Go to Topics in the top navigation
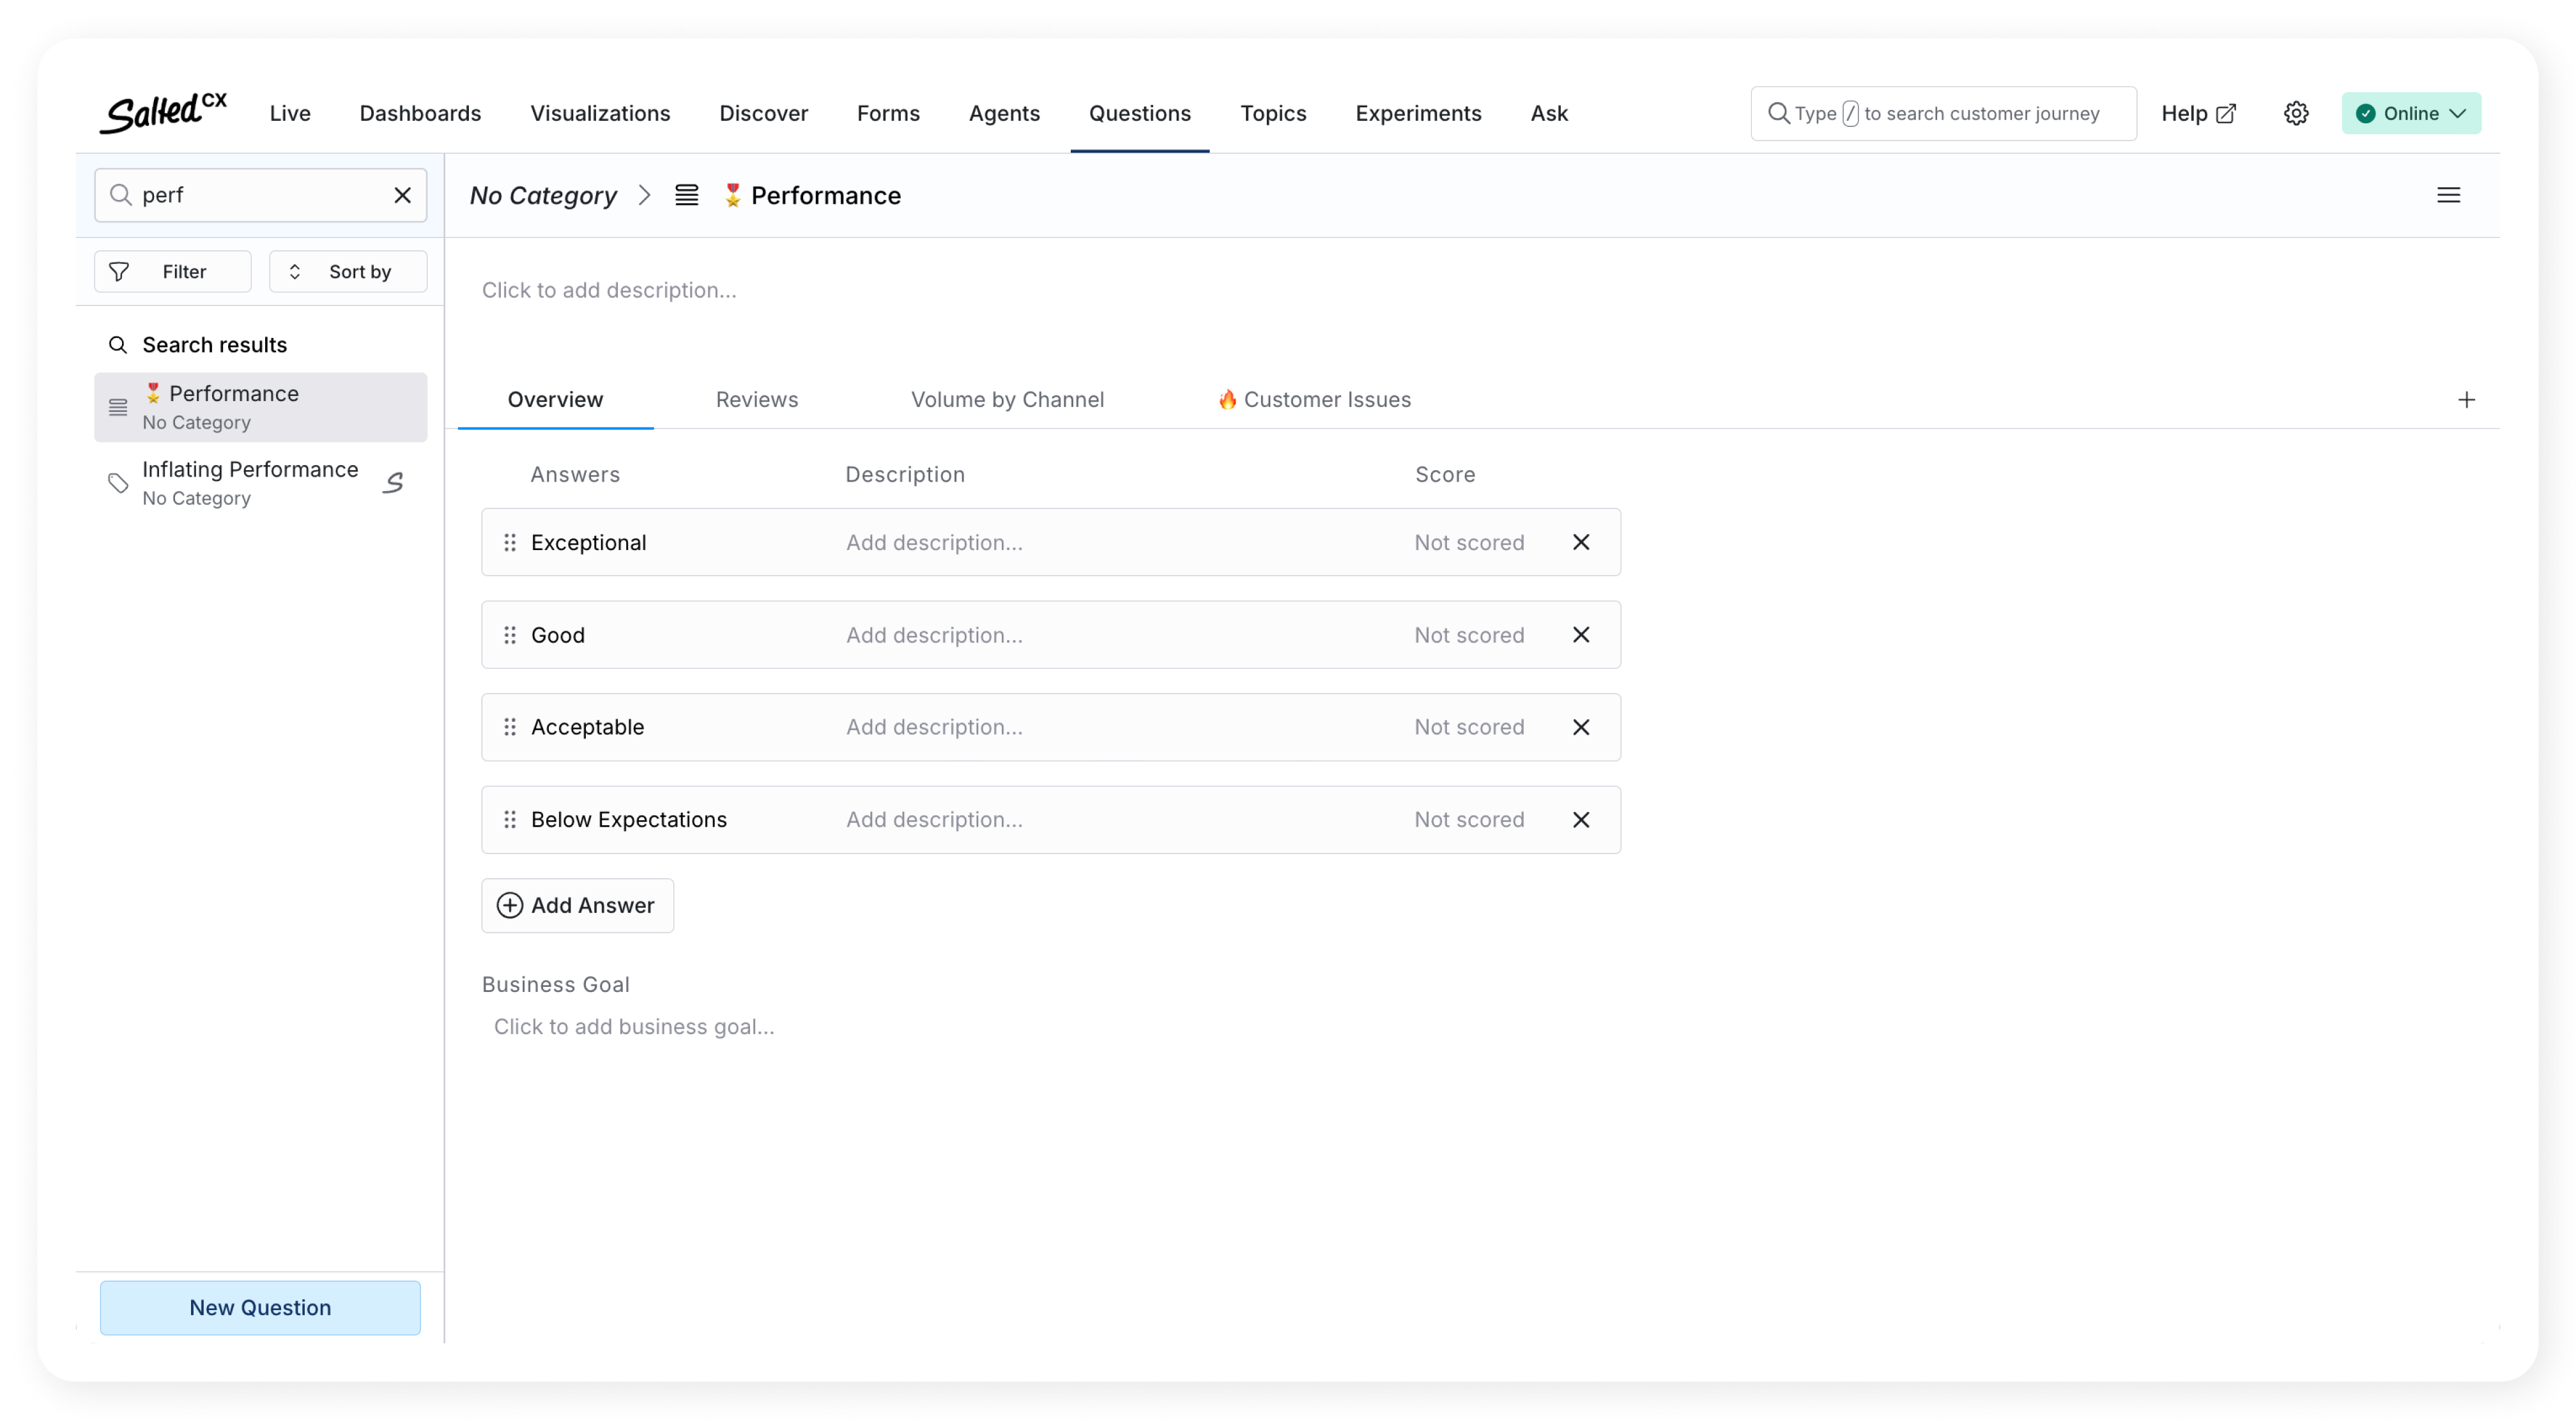The width and height of the screenshot is (2576, 1420). tap(1272, 113)
